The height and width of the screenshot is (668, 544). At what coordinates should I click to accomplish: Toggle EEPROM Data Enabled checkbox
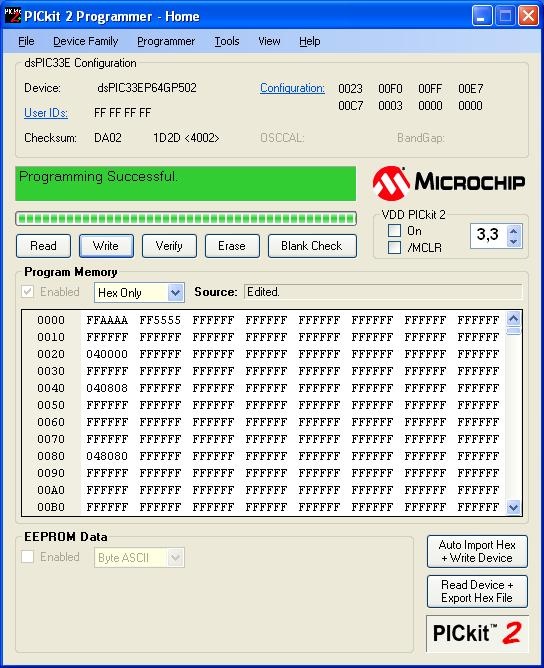coord(28,557)
